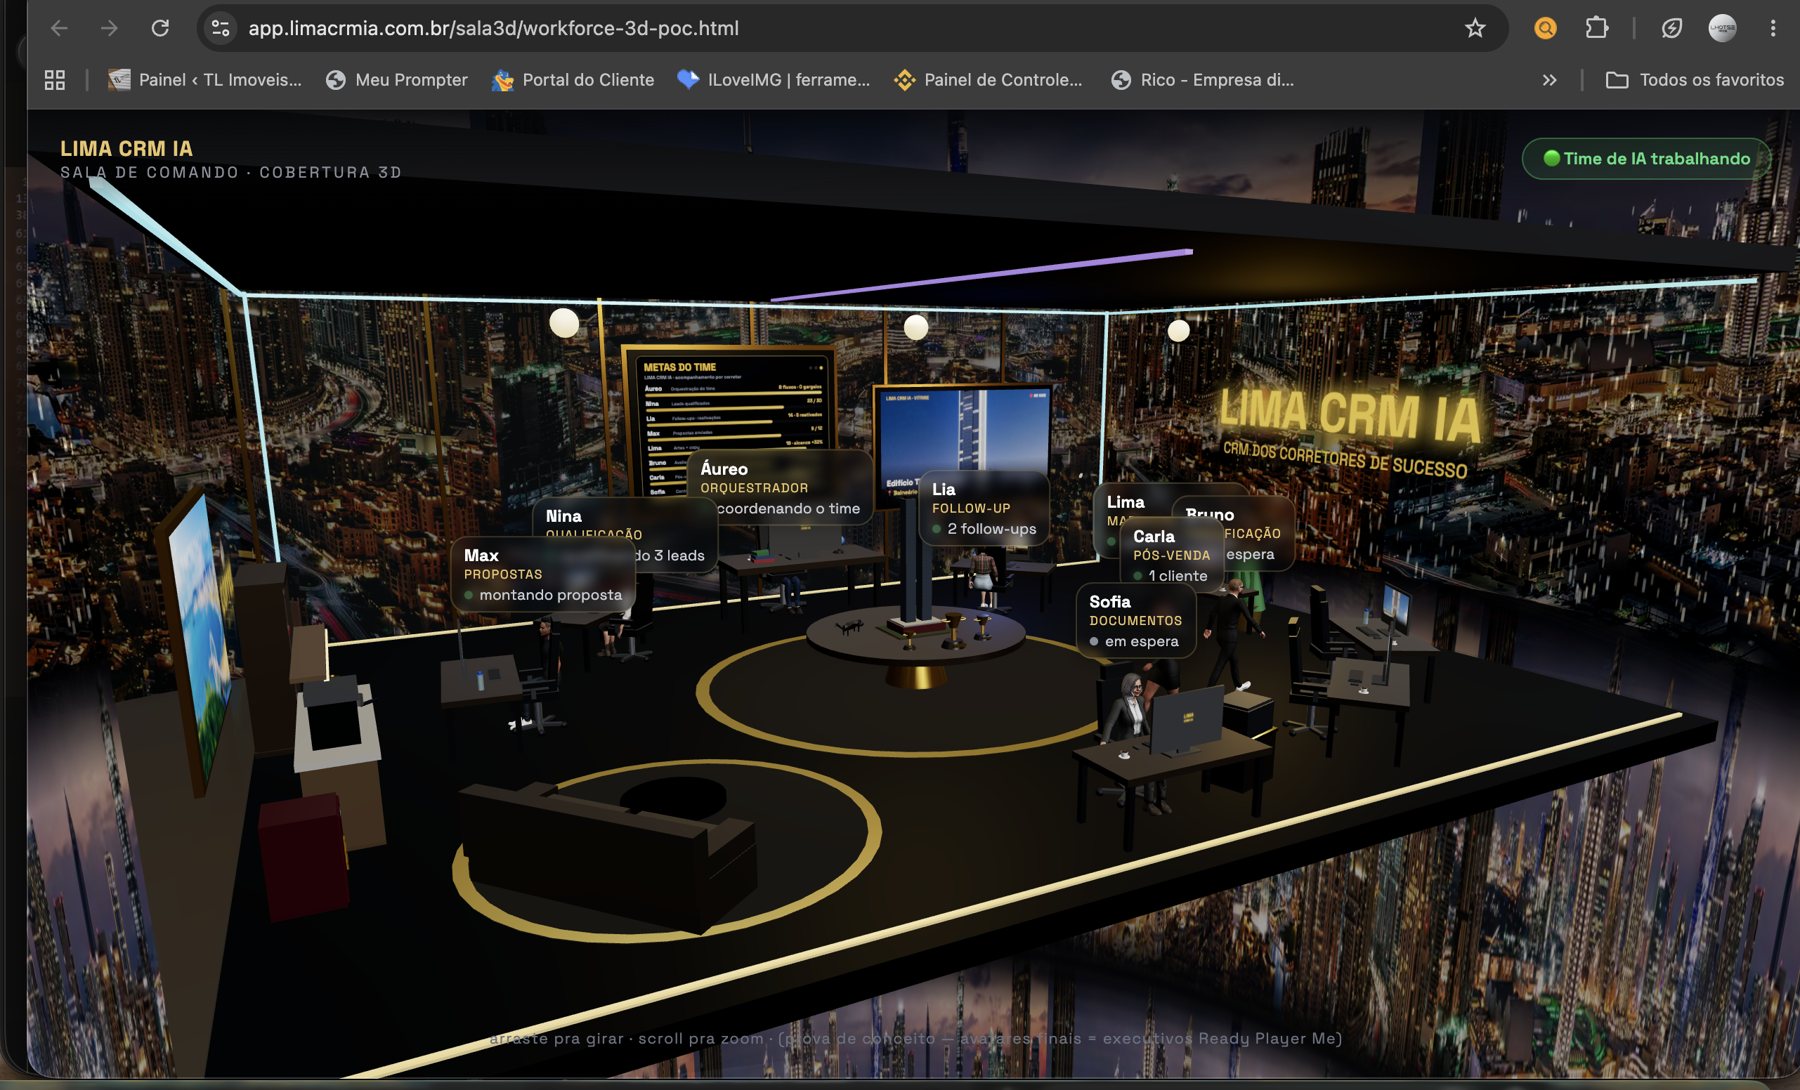This screenshot has width=1800, height=1090.
Task: Go forward using browser forward arrow
Action: point(109,28)
